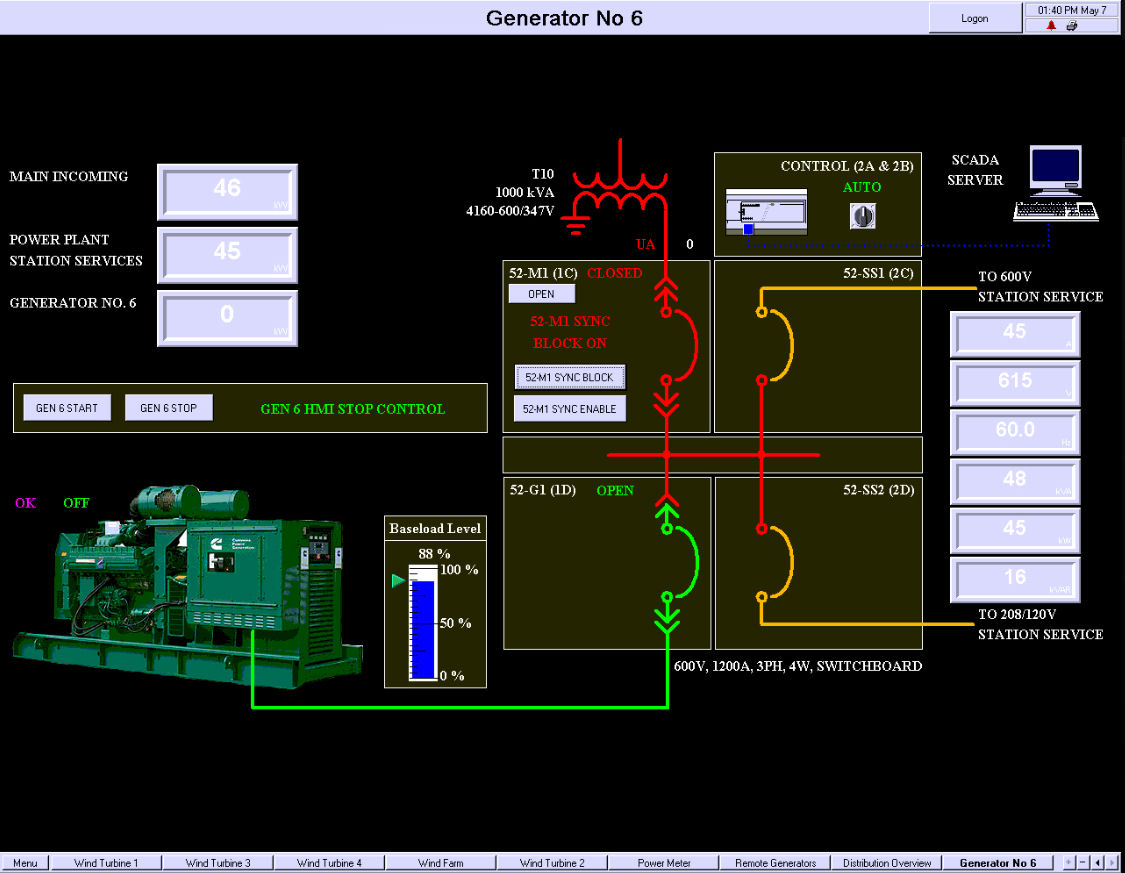The width and height of the screenshot is (1125, 873).
Task: Switch to the Power Meter screen
Action: tap(664, 862)
